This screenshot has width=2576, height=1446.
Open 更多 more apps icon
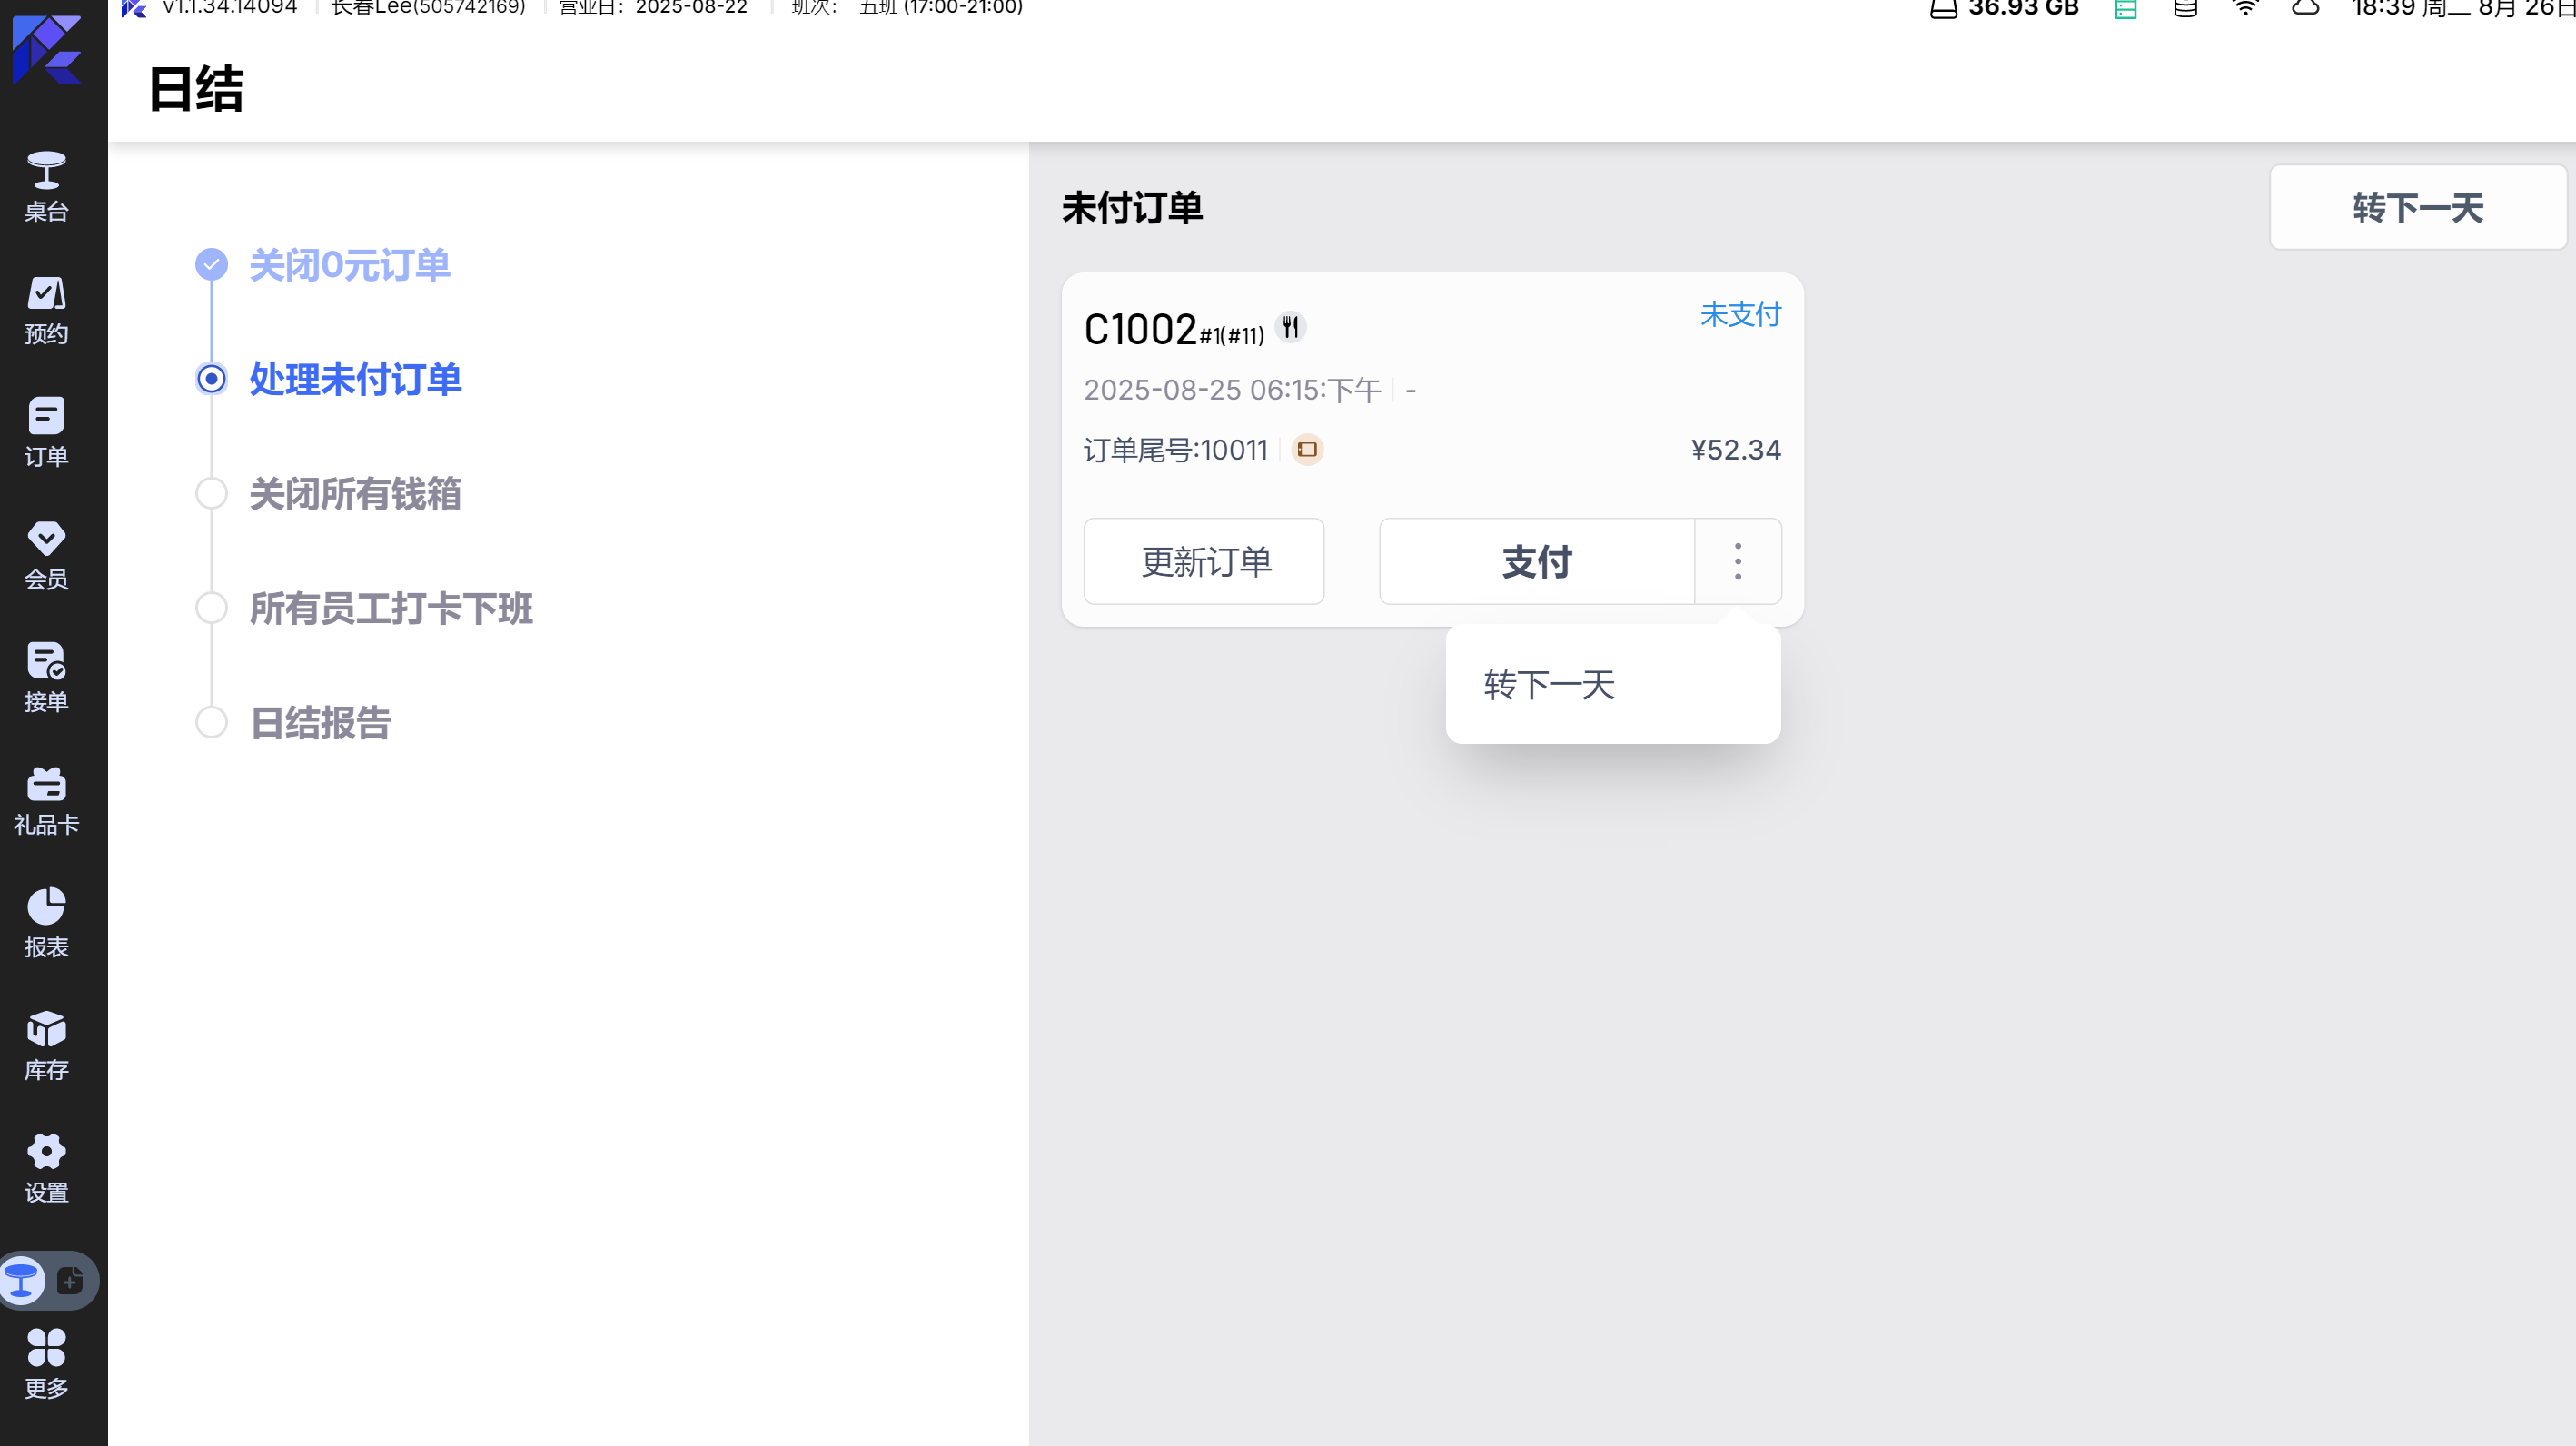[46, 1363]
